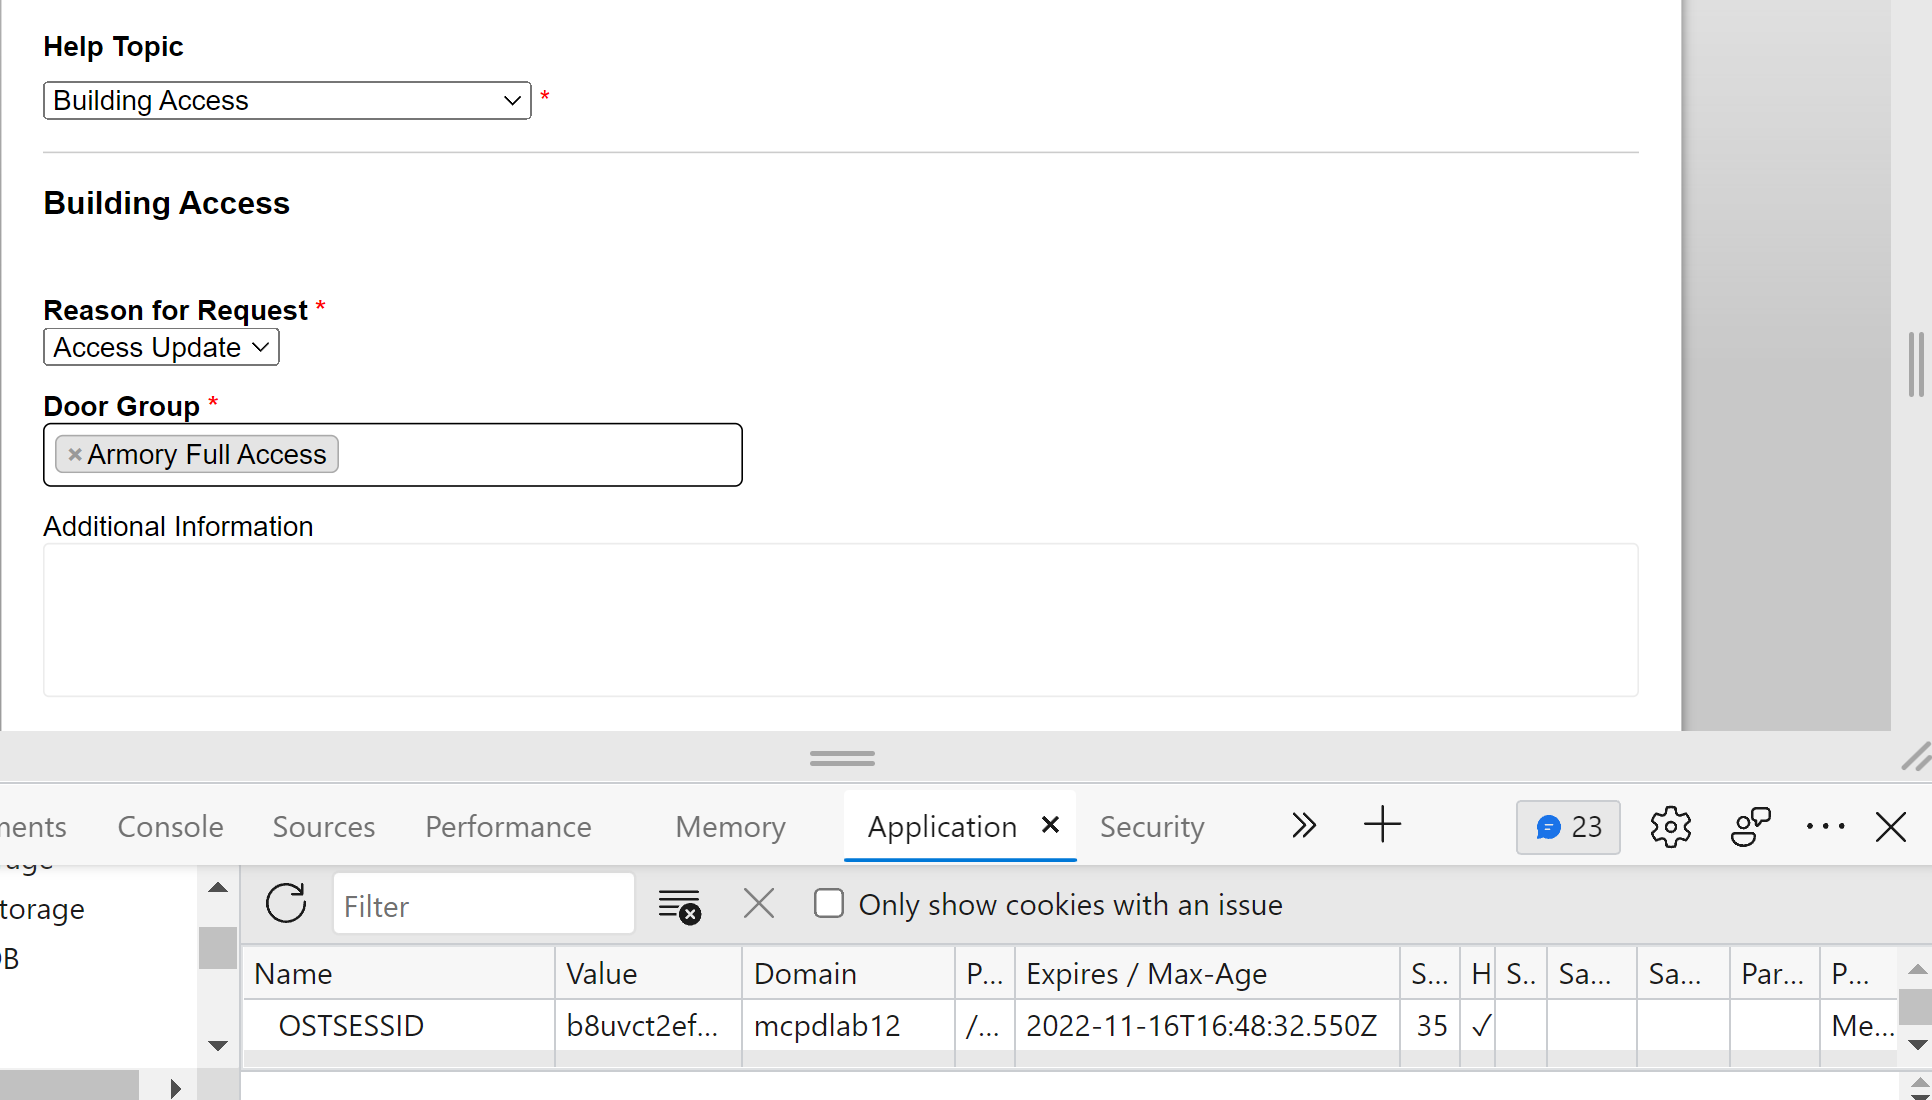Open DevTools more options ellipsis

click(1825, 827)
